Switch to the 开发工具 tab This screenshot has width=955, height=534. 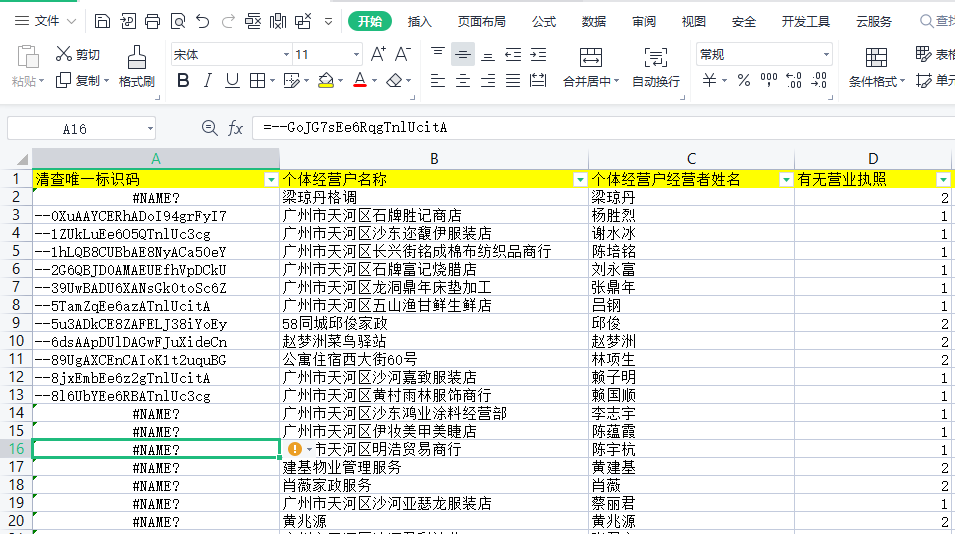coord(806,22)
